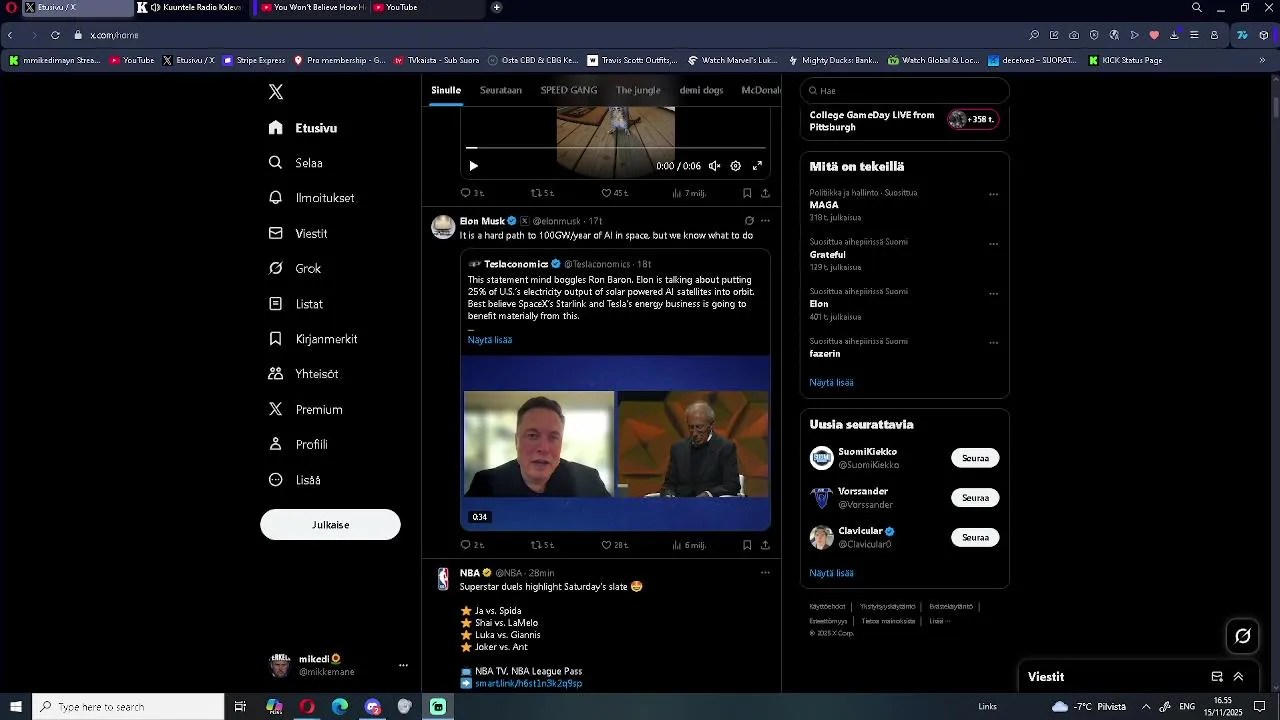Open options for fazerin trend
Viewport: 1280px width, 720px height.
pos(993,342)
